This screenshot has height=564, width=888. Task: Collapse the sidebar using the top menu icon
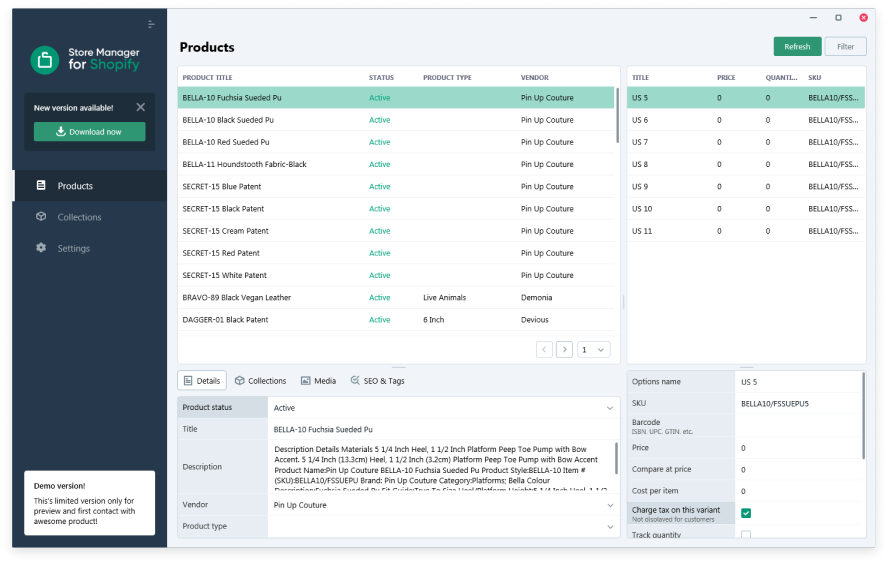151,24
